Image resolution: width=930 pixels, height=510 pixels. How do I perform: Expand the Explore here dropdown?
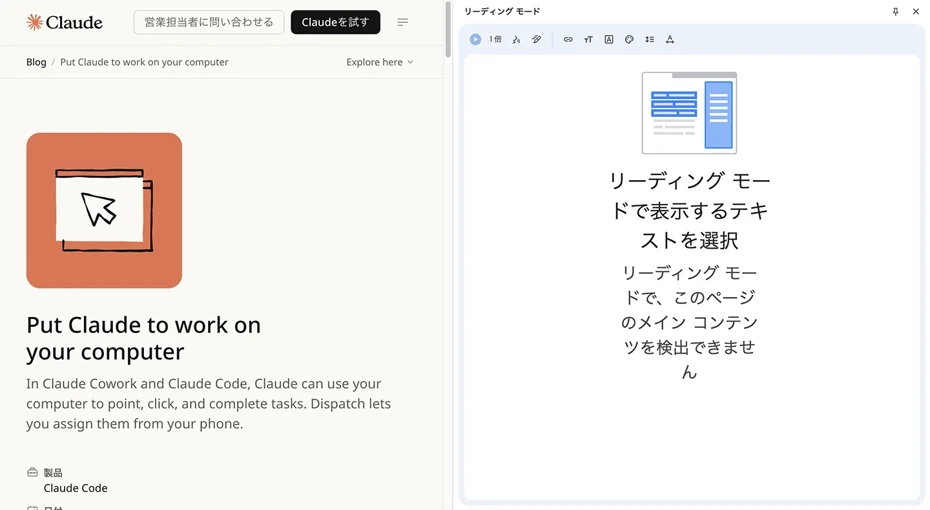380,62
